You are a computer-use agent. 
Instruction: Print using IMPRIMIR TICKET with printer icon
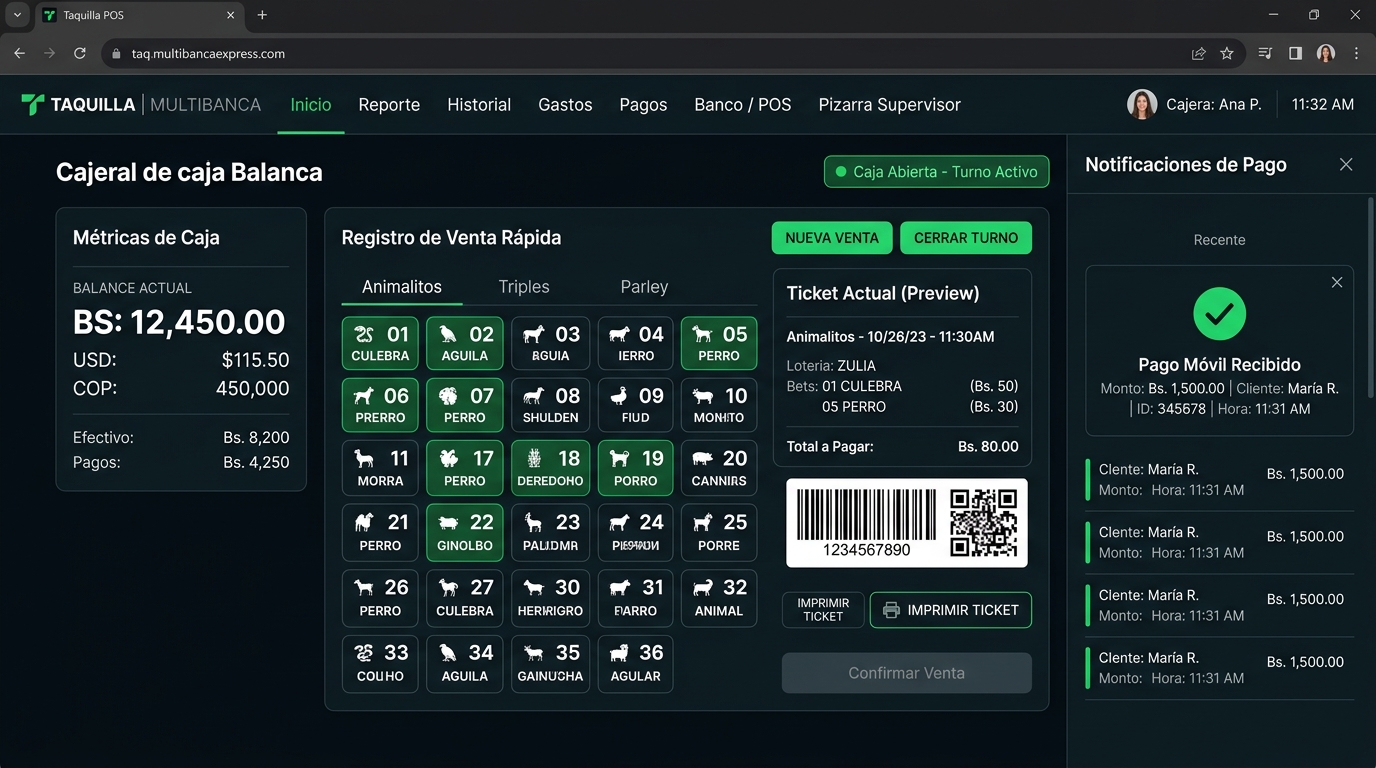coord(951,610)
